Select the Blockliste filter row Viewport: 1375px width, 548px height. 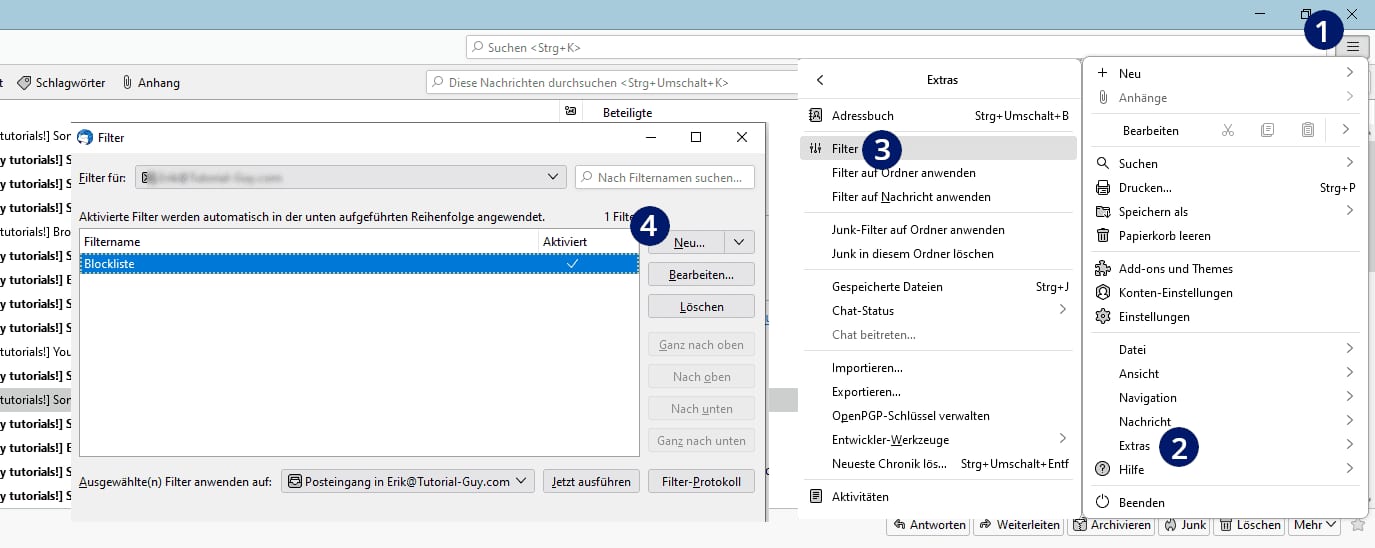pos(359,264)
